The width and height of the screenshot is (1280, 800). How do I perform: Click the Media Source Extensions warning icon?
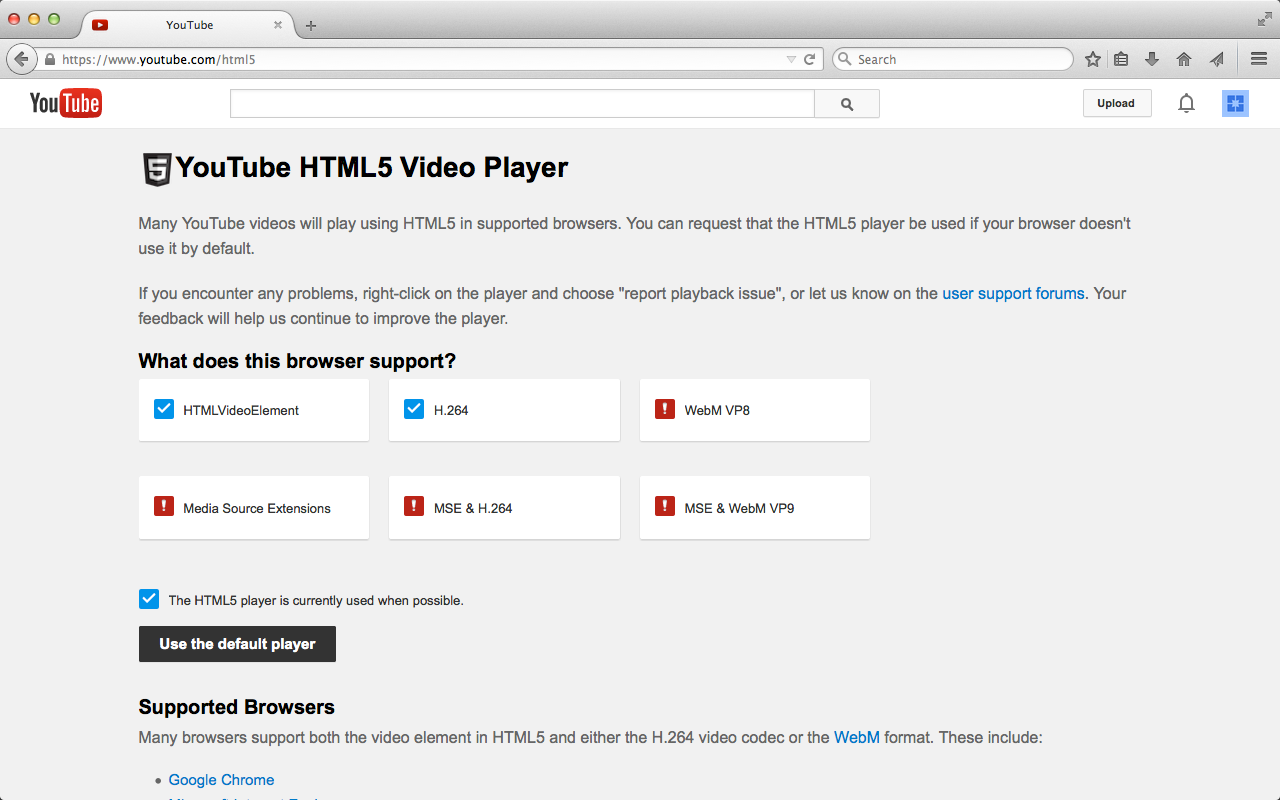click(164, 507)
